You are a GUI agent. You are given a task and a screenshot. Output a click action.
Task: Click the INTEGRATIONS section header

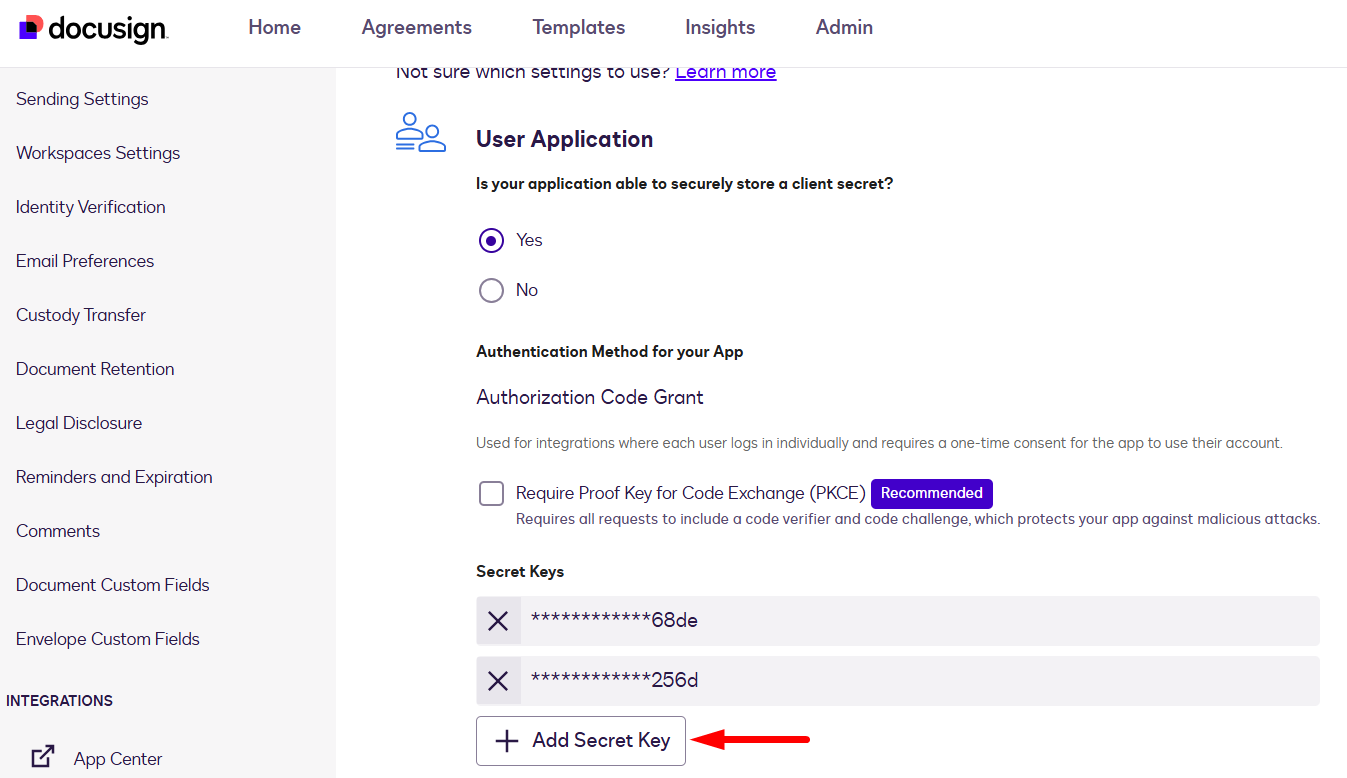click(x=59, y=701)
